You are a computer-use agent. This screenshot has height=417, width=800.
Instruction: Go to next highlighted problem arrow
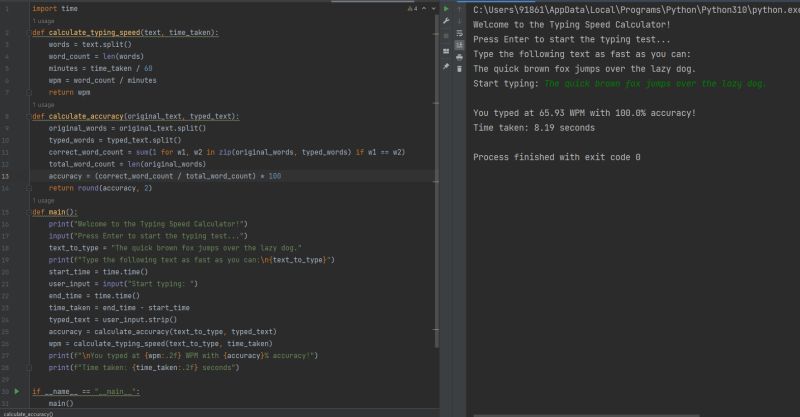[x=433, y=9]
